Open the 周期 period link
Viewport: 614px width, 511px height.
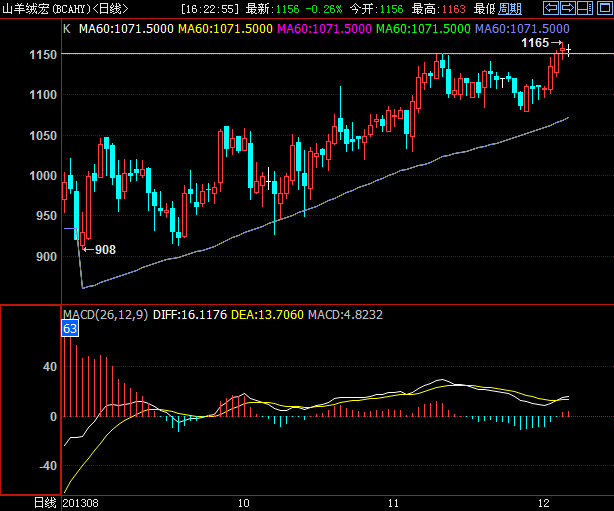click(x=510, y=9)
